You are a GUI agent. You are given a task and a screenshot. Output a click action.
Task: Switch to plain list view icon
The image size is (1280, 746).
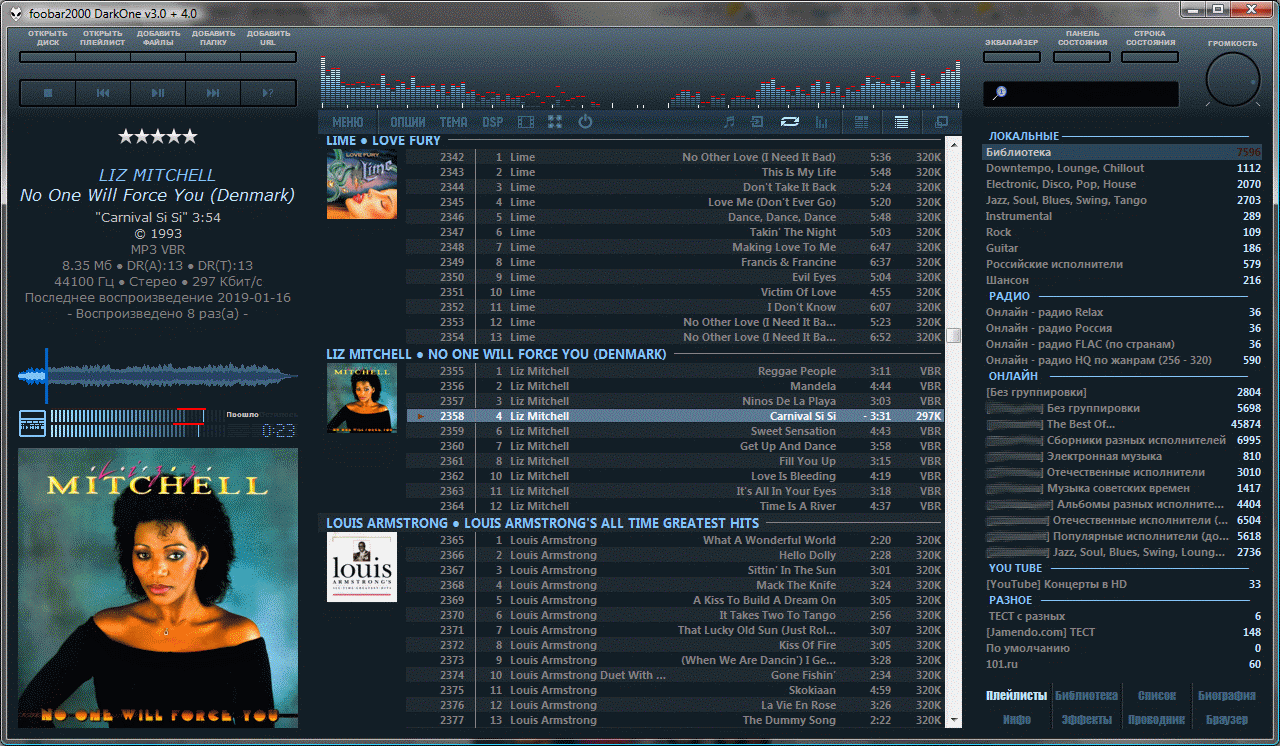(x=901, y=122)
